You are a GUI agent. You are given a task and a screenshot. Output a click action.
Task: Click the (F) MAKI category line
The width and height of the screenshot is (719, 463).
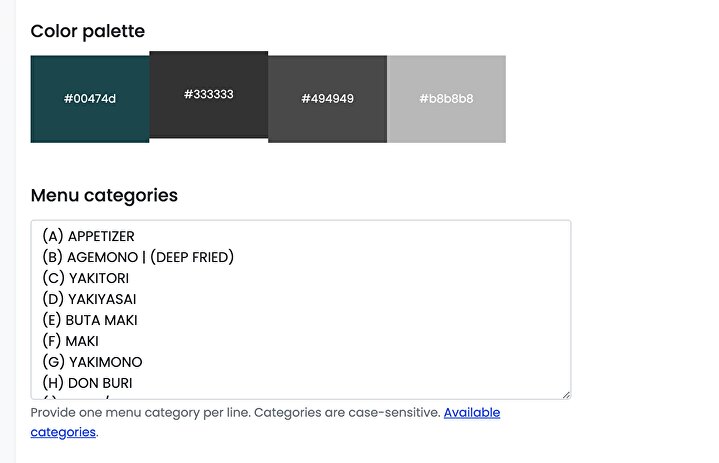70,341
